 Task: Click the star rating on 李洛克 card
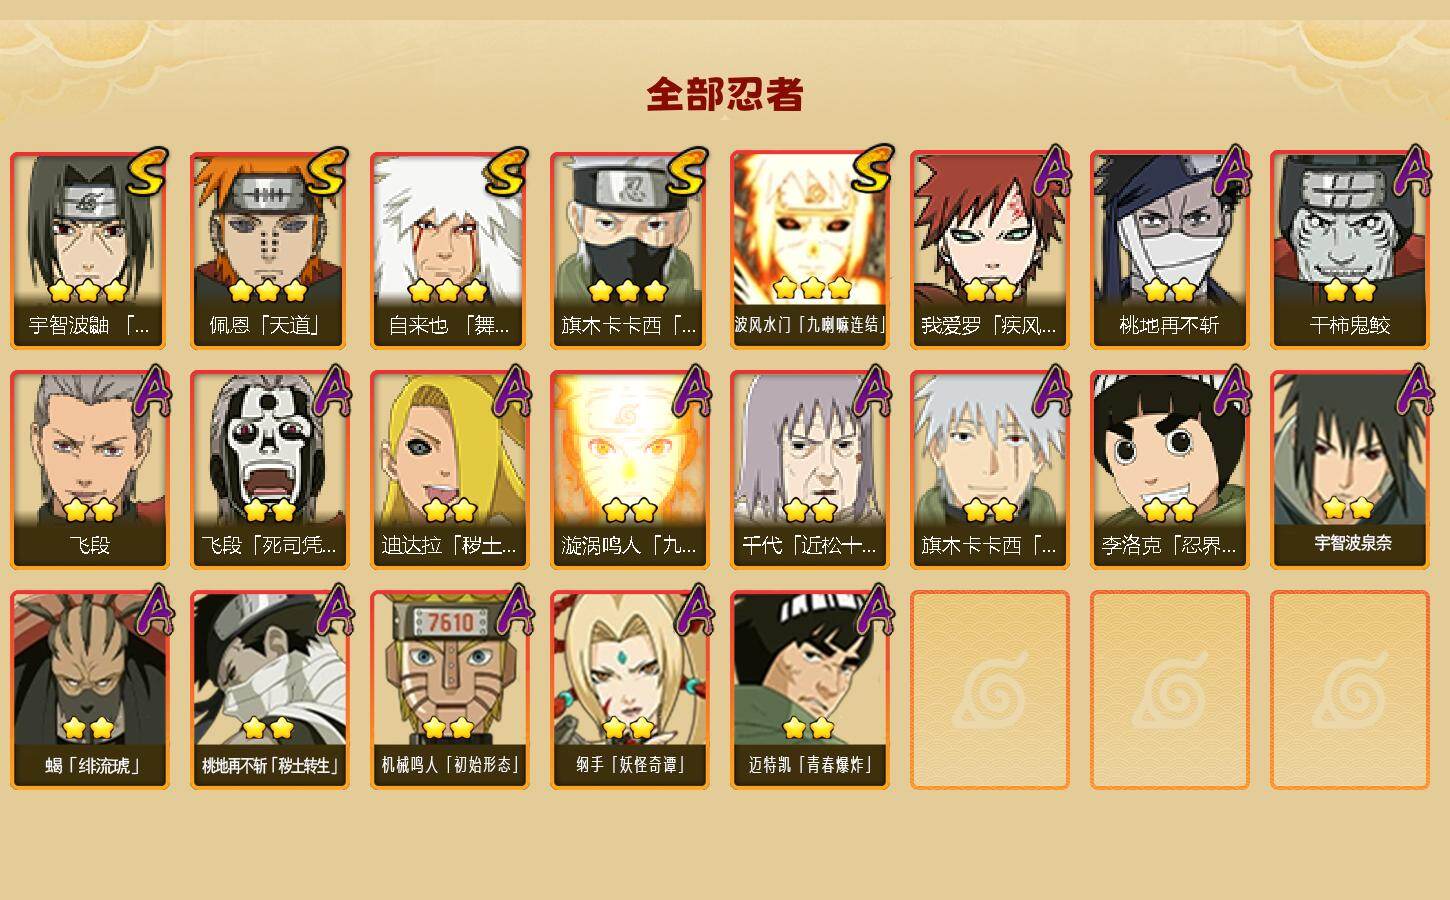click(1169, 510)
